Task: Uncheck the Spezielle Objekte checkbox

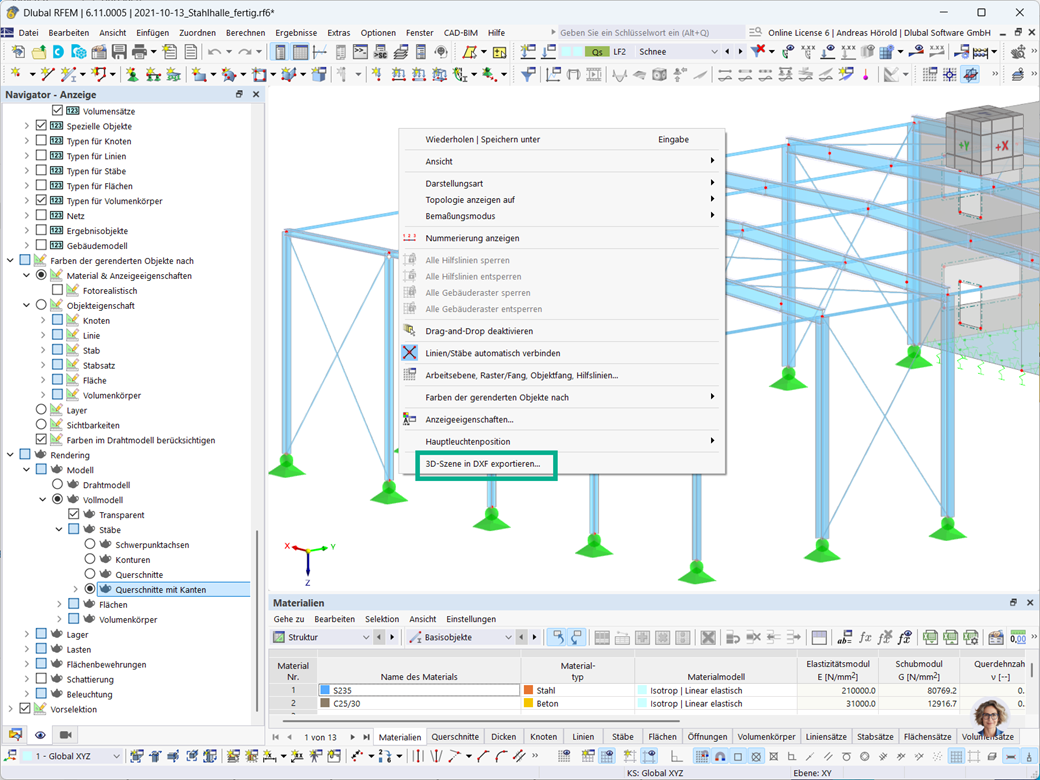Action: (41, 125)
